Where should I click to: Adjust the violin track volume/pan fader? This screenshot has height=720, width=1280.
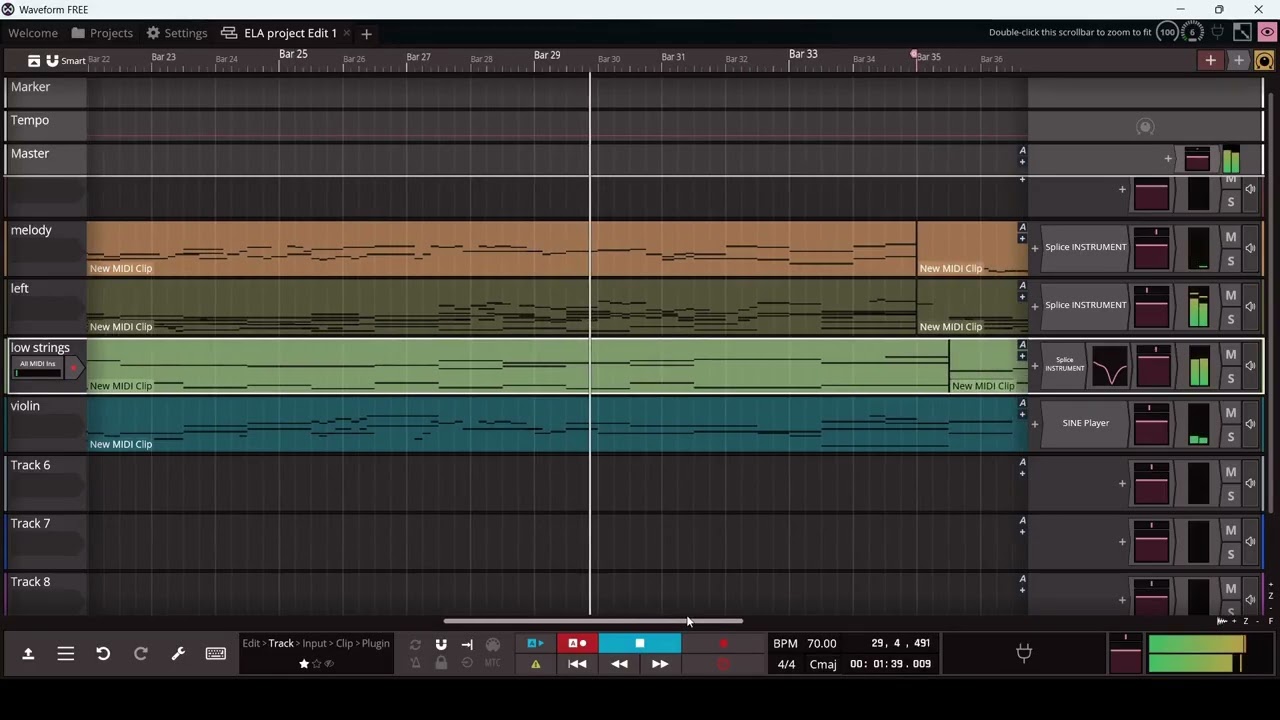[1151, 424]
